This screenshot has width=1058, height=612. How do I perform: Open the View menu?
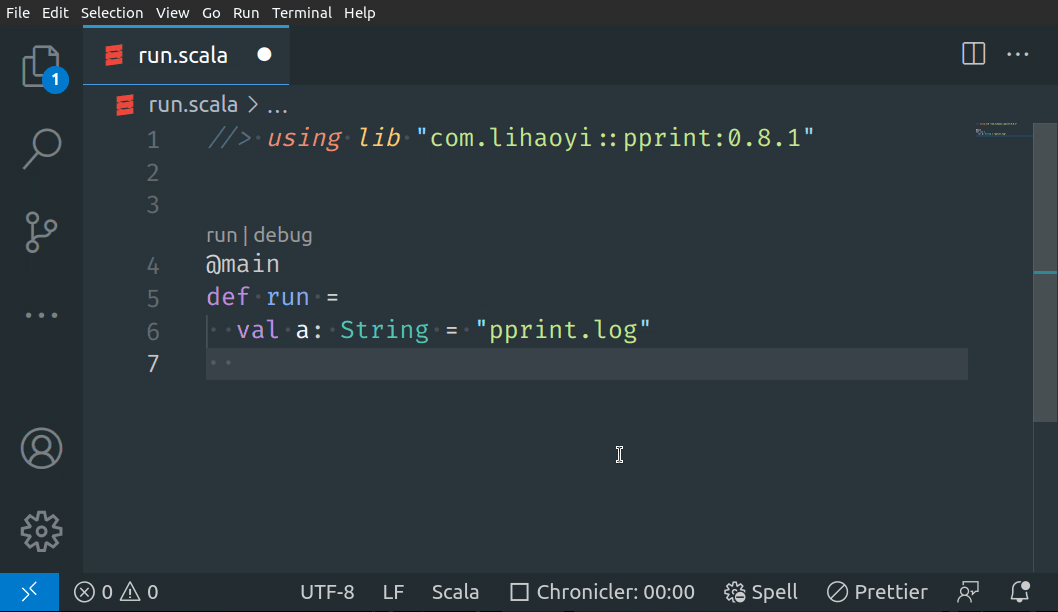coord(172,13)
